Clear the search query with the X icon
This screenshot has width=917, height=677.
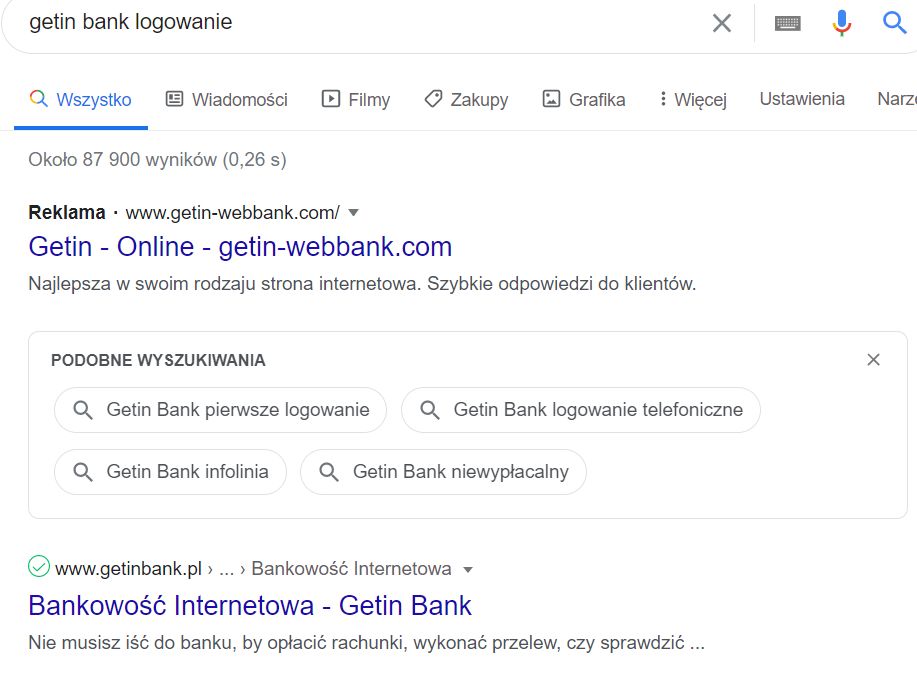click(721, 23)
